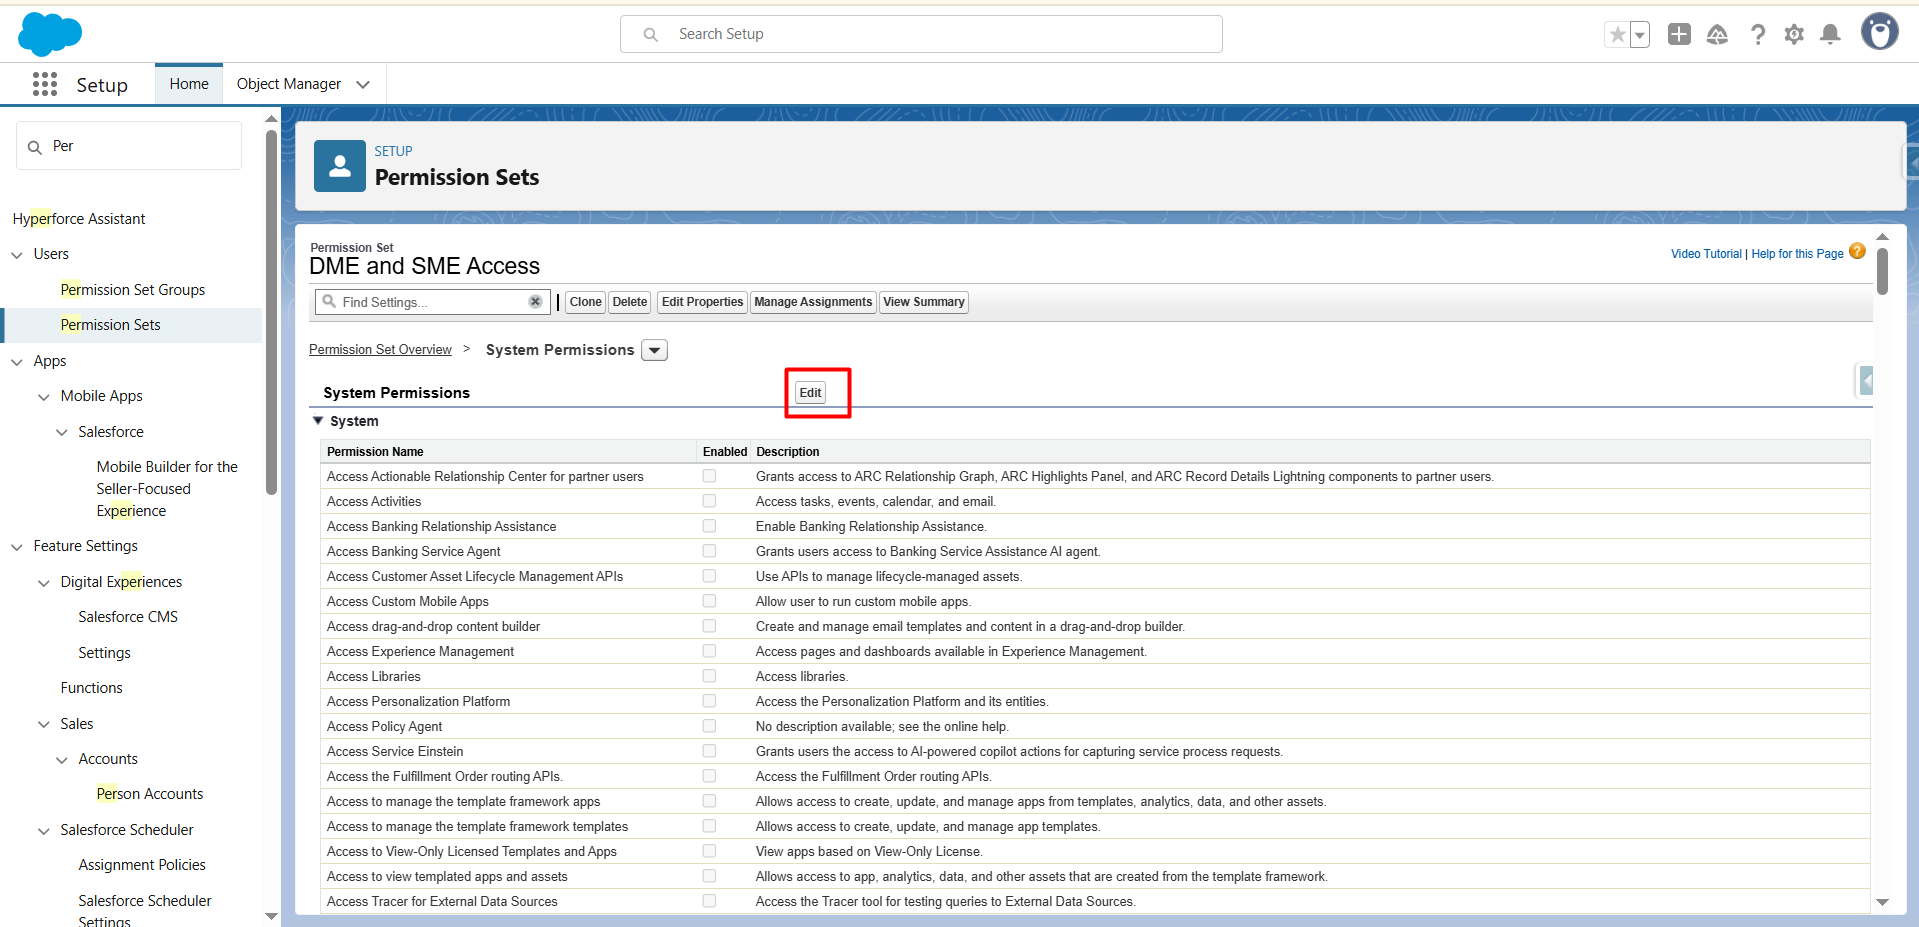Image resolution: width=1919 pixels, height=927 pixels.
Task: Click the Manage Assignments button
Action: (x=813, y=302)
